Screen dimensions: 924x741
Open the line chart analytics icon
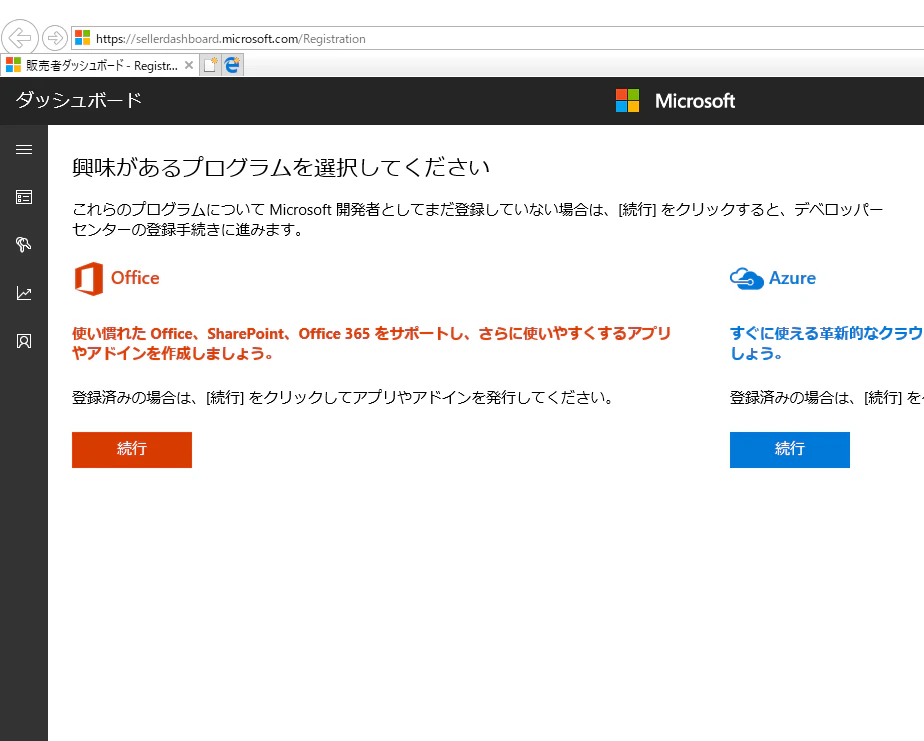click(x=24, y=293)
